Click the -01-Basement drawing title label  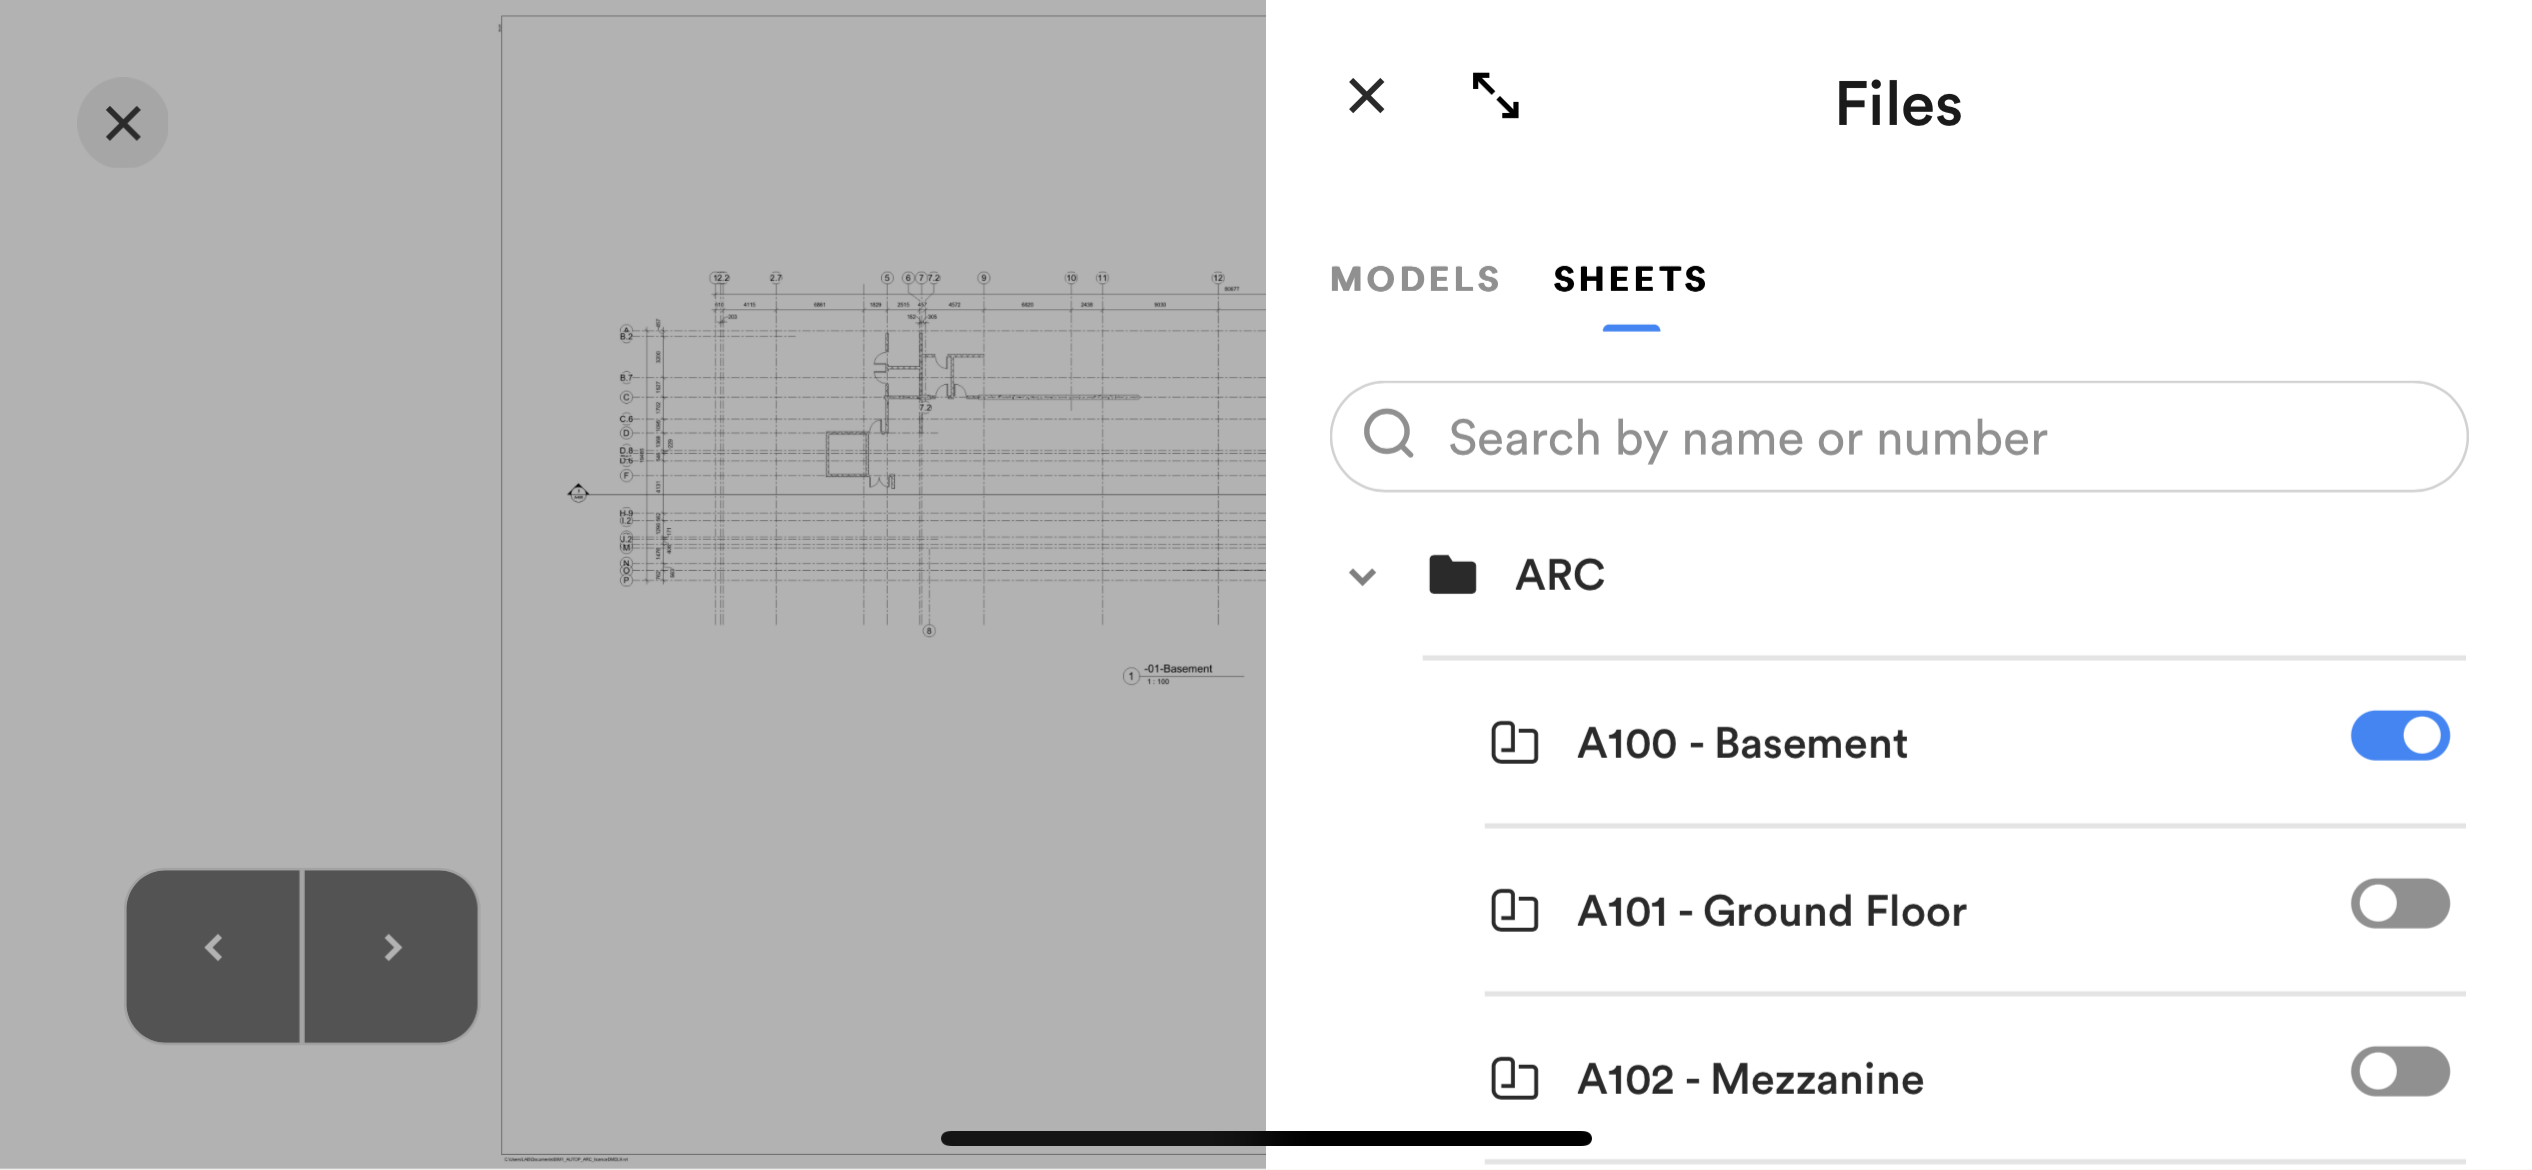tap(1179, 668)
